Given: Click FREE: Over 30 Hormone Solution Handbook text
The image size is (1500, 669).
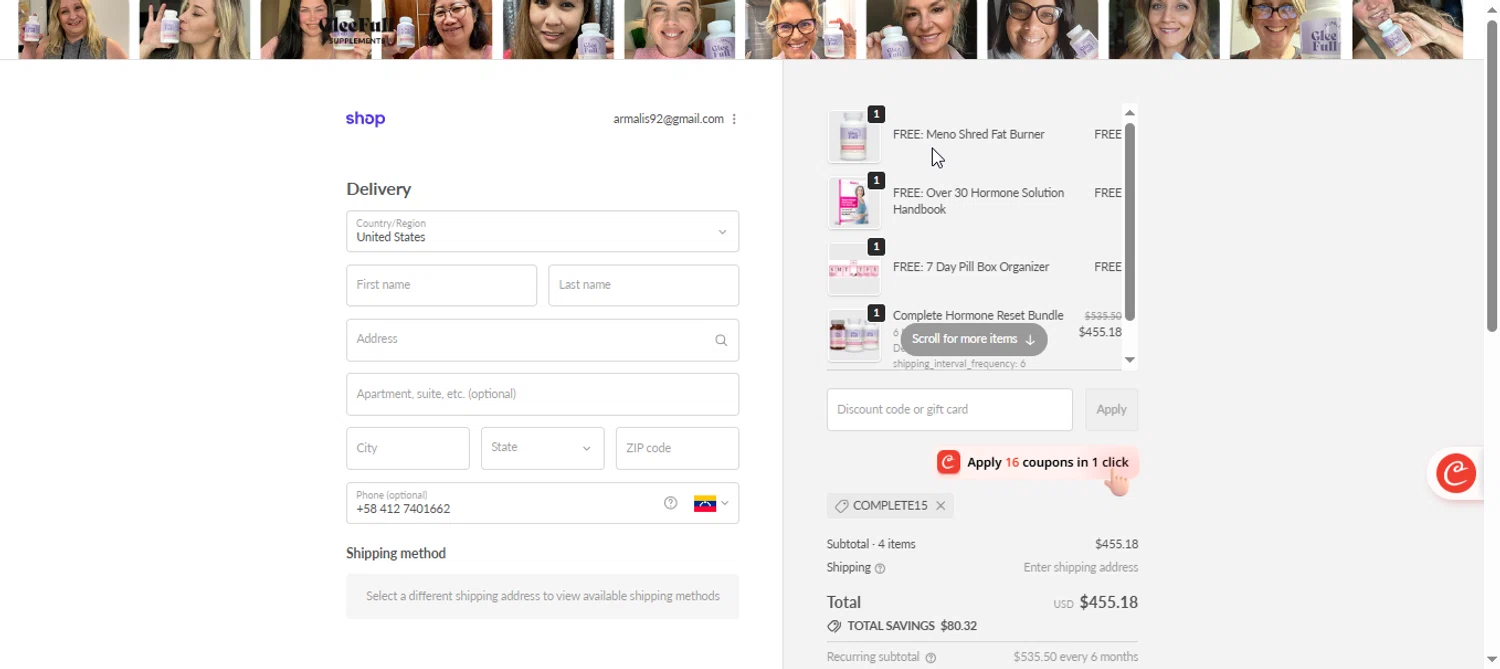Looking at the screenshot, I should [978, 201].
